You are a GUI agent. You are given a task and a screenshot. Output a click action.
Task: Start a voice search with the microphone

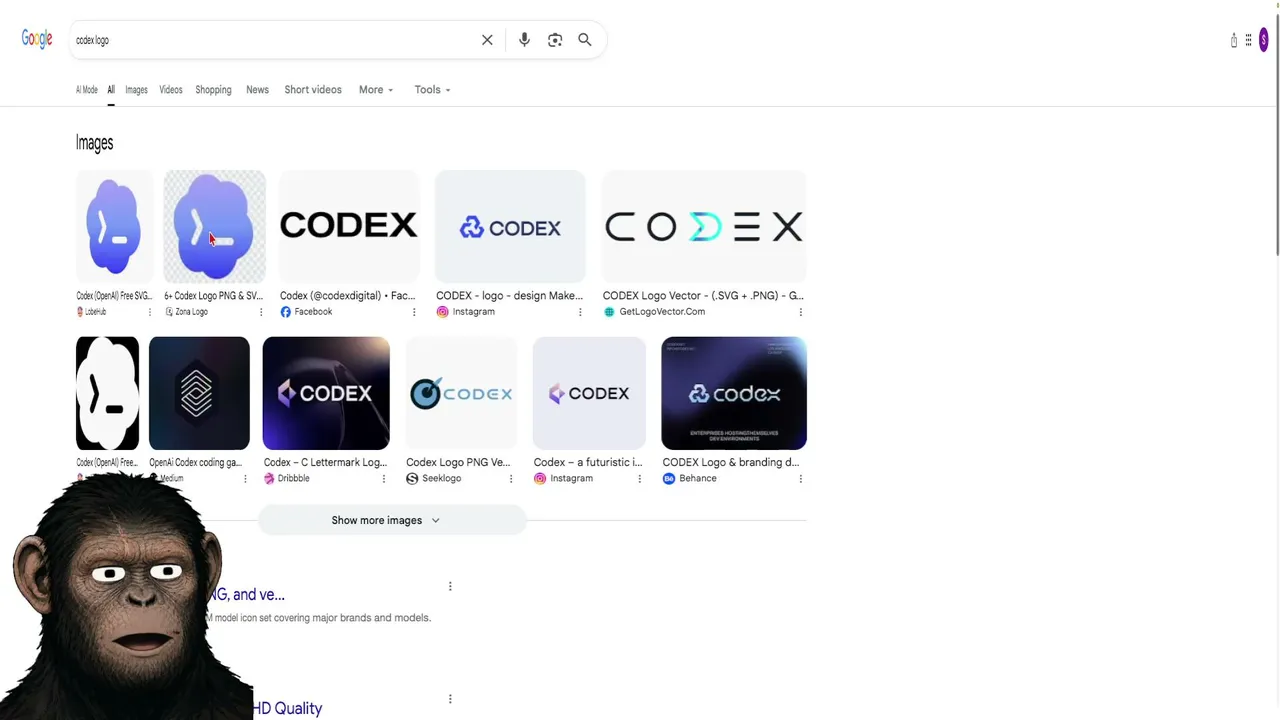pyautogui.click(x=524, y=40)
